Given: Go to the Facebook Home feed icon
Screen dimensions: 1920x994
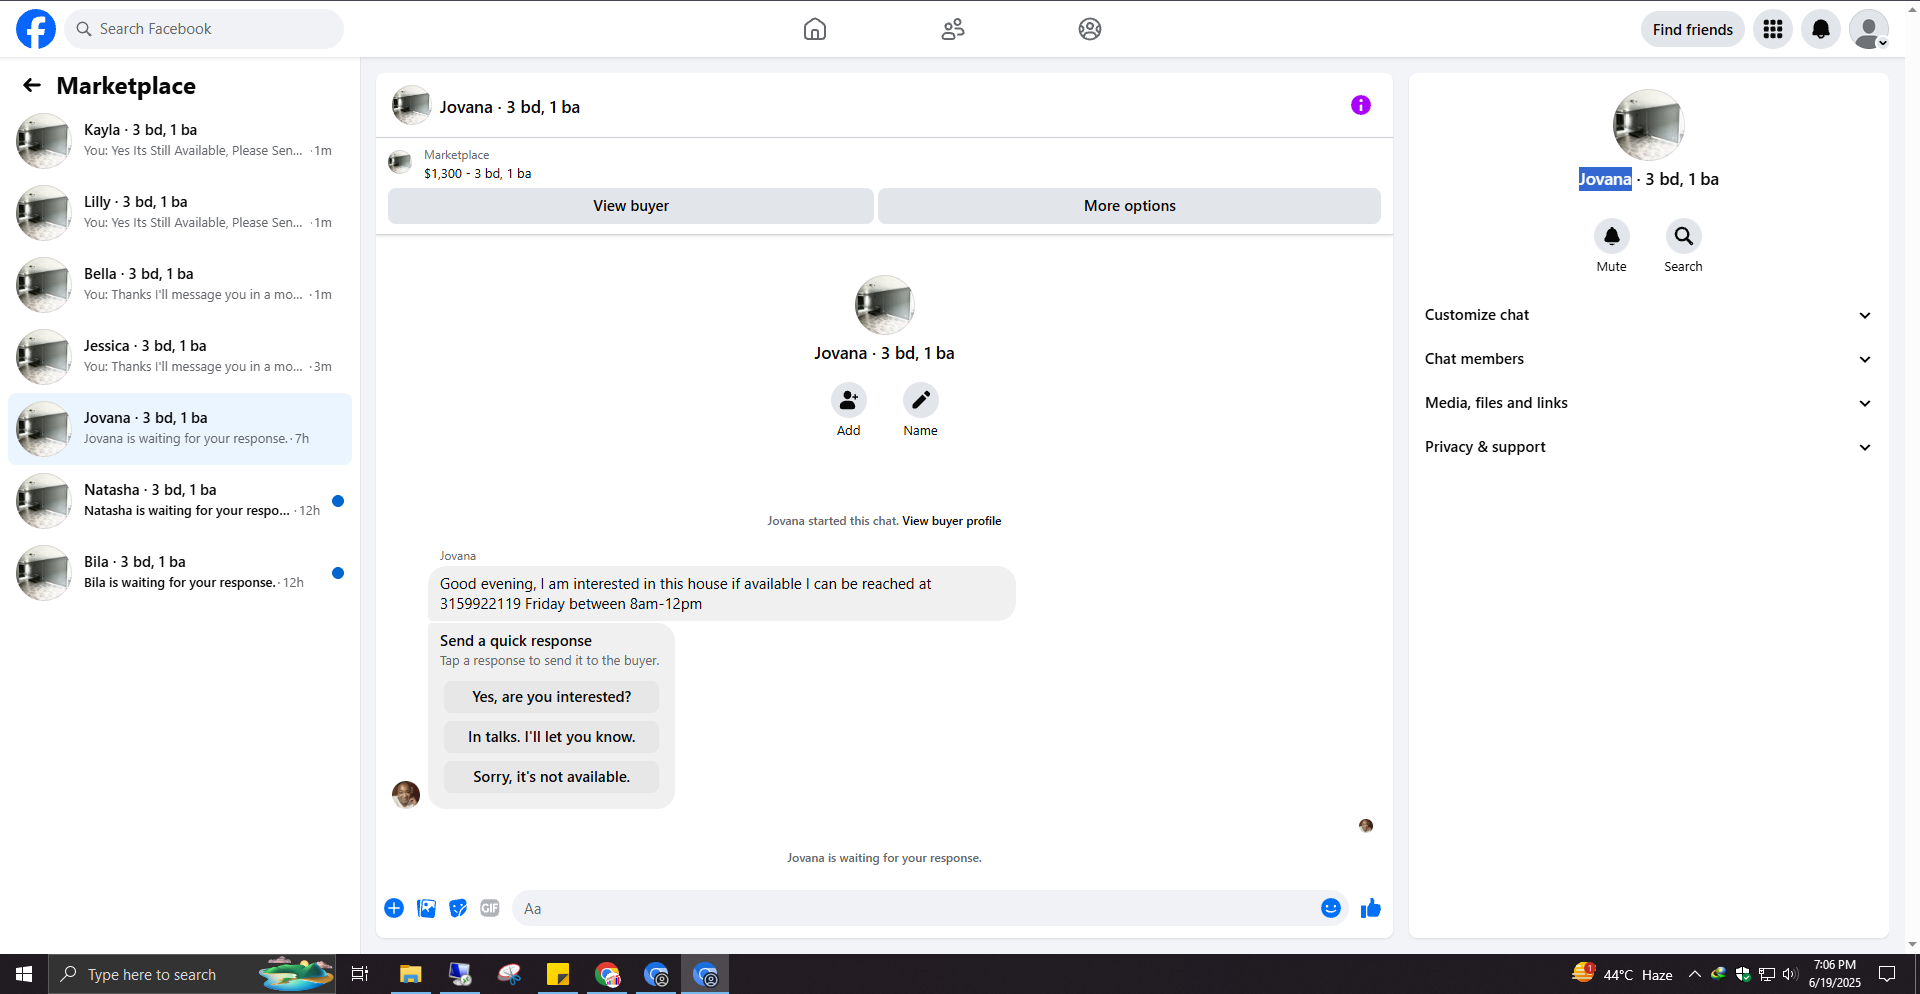Looking at the screenshot, I should tap(815, 29).
